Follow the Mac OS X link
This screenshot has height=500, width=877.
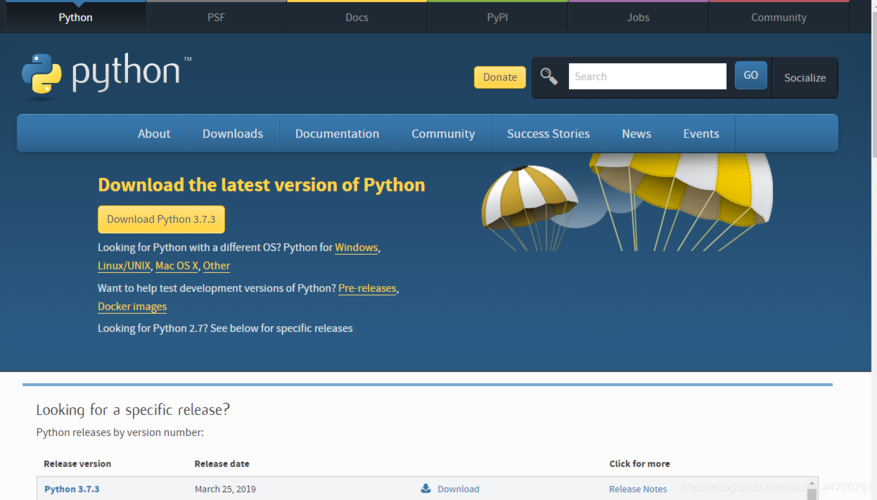(177, 266)
